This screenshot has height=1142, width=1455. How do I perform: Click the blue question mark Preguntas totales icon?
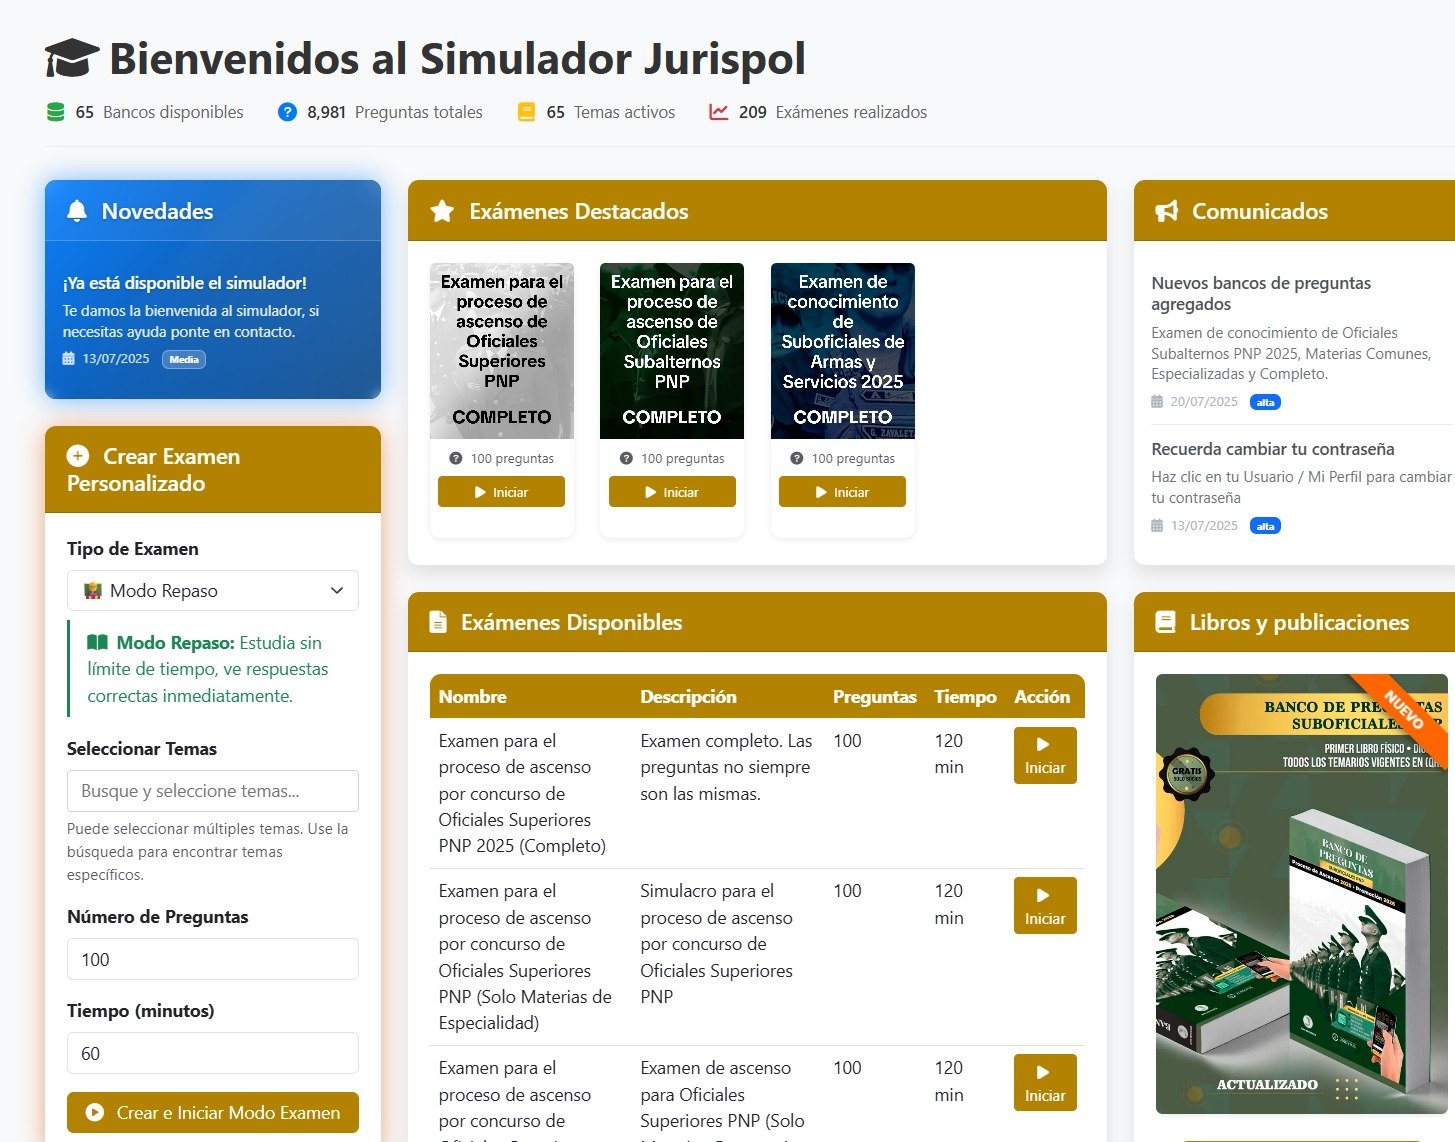[287, 112]
